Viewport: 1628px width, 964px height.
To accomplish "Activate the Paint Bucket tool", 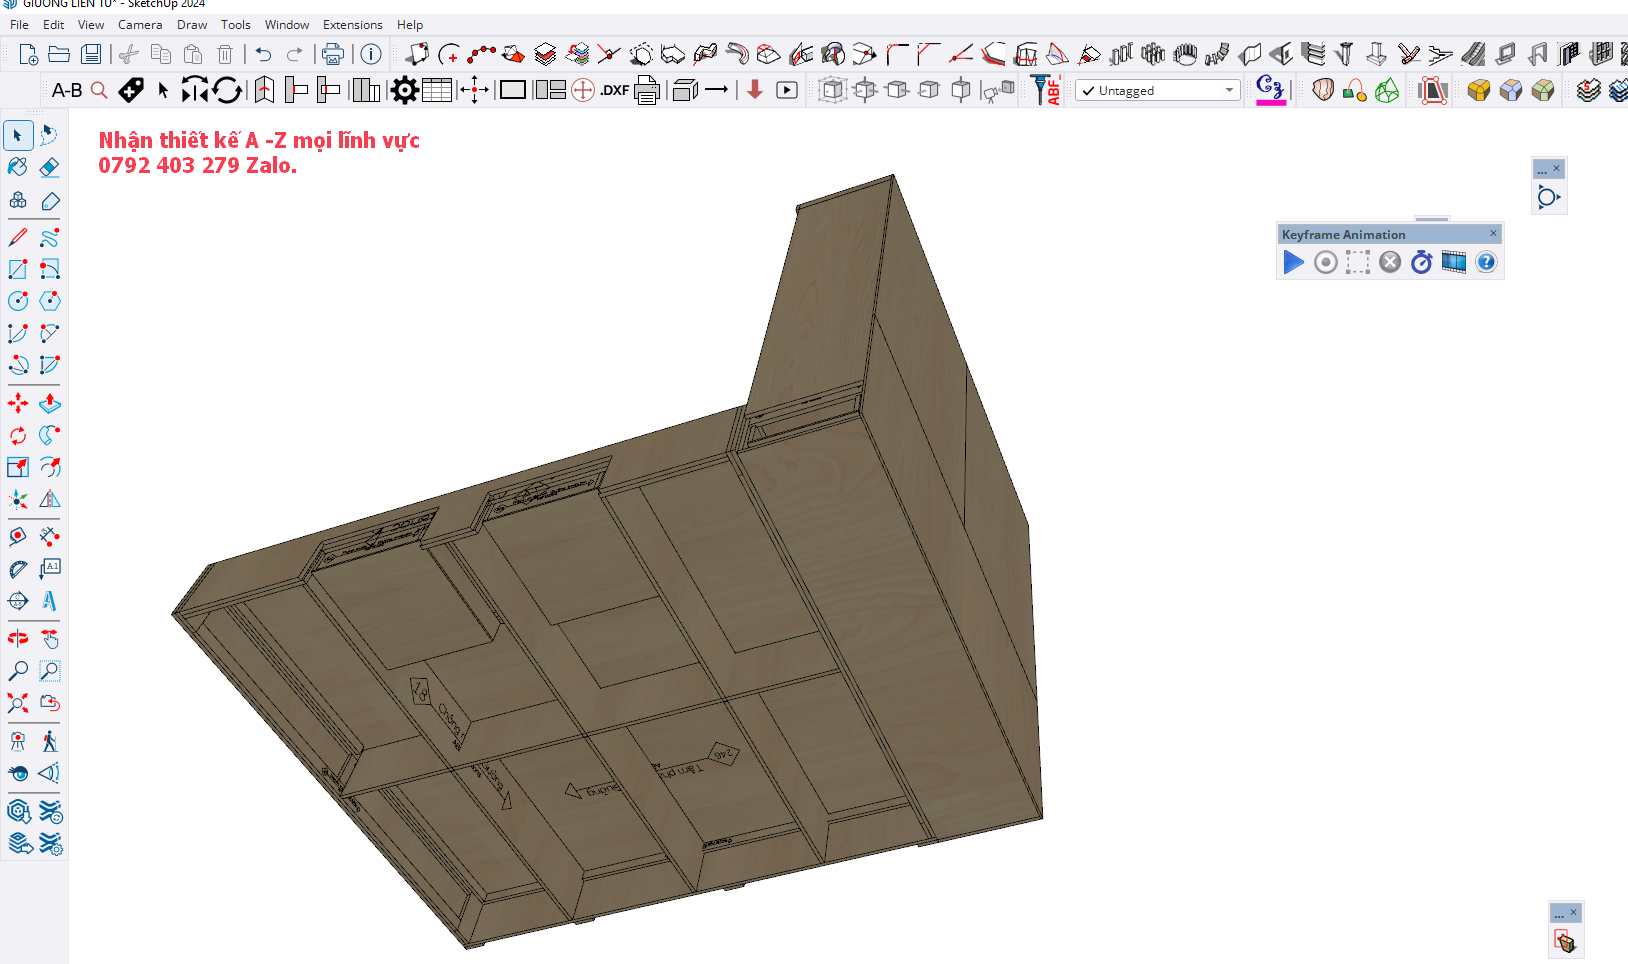I will tap(18, 167).
